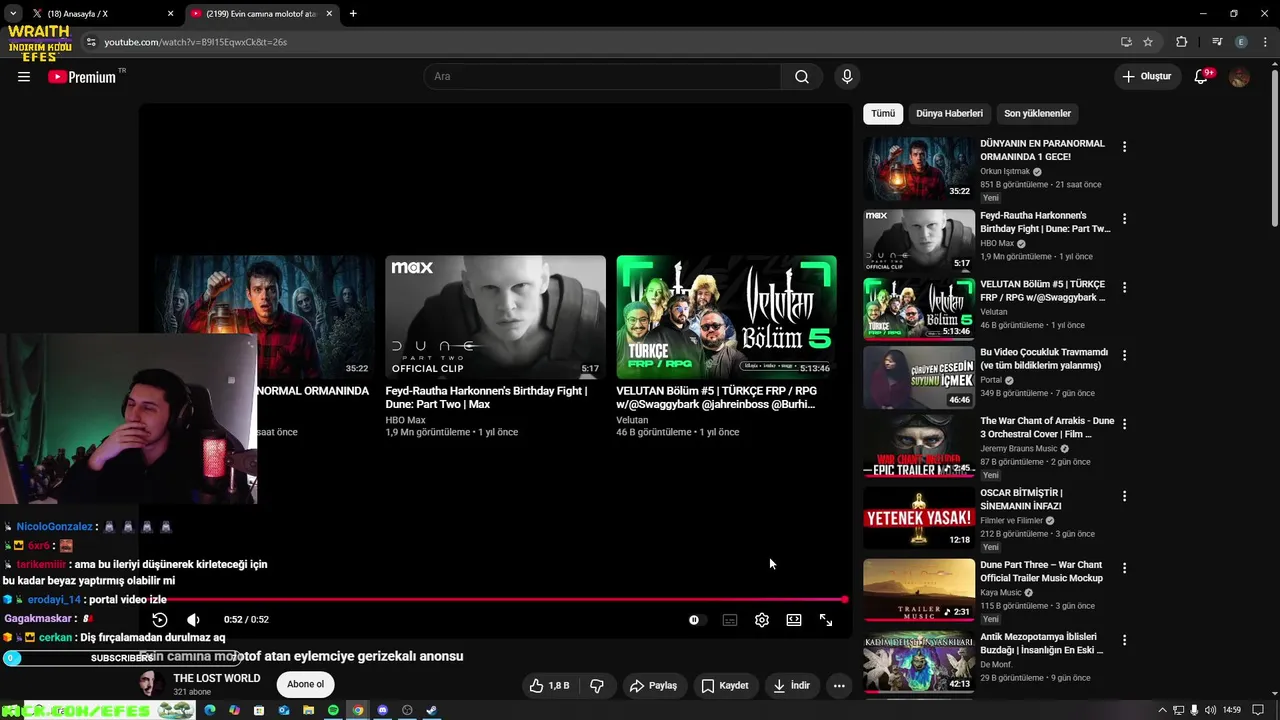Open the system tray volume icon
The height and width of the screenshot is (720, 1280).
coord(1211,710)
